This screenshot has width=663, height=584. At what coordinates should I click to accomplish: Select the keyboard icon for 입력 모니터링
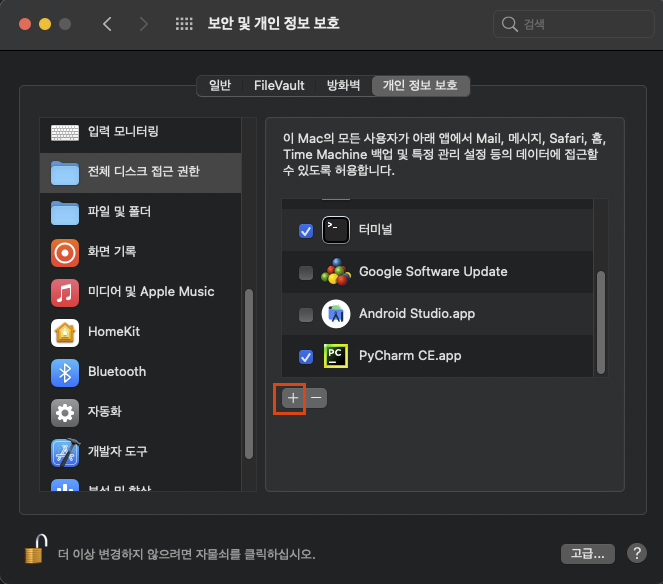(65, 132)
